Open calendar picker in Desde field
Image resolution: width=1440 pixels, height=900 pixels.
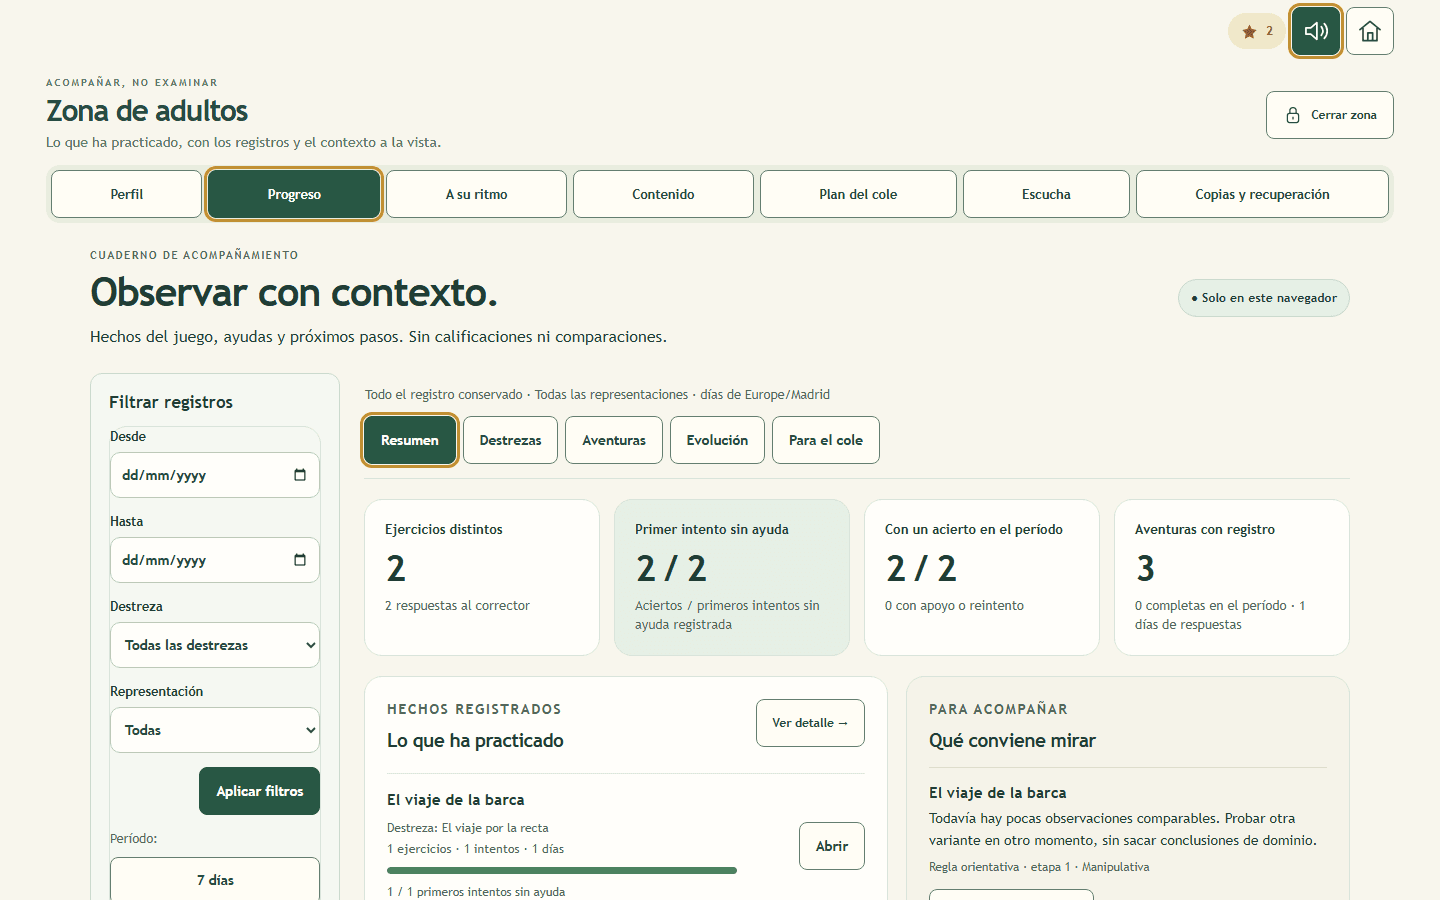tap(300, 475)
